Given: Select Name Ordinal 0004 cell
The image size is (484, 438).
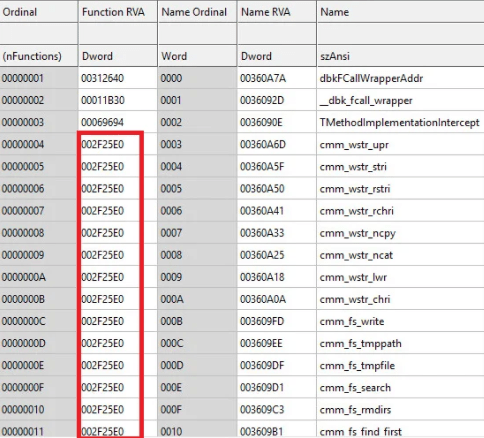Looking at the screenshot, I should point(197,167).
